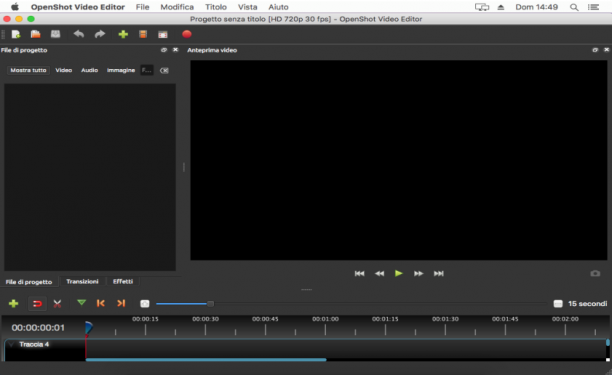
Task: Switch to the Transizioni tab
Action: (x=82, y=281)
